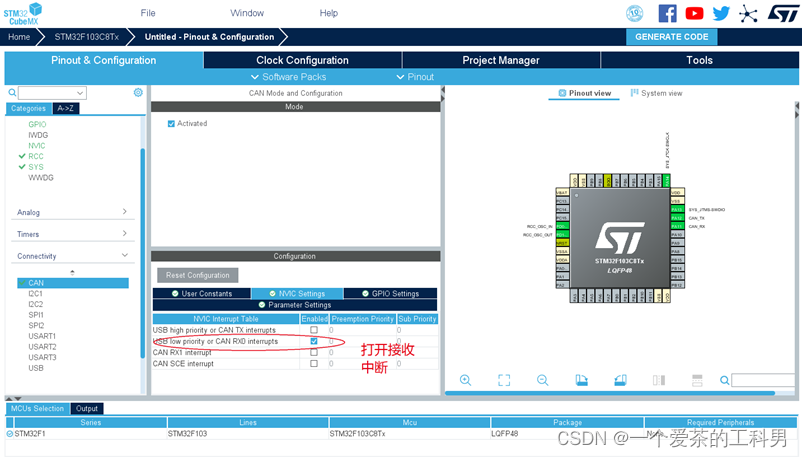Image resolution: width=802 pixels, height=457 pixels.
Task: Expand the Analog category
Action: (73, 212)
